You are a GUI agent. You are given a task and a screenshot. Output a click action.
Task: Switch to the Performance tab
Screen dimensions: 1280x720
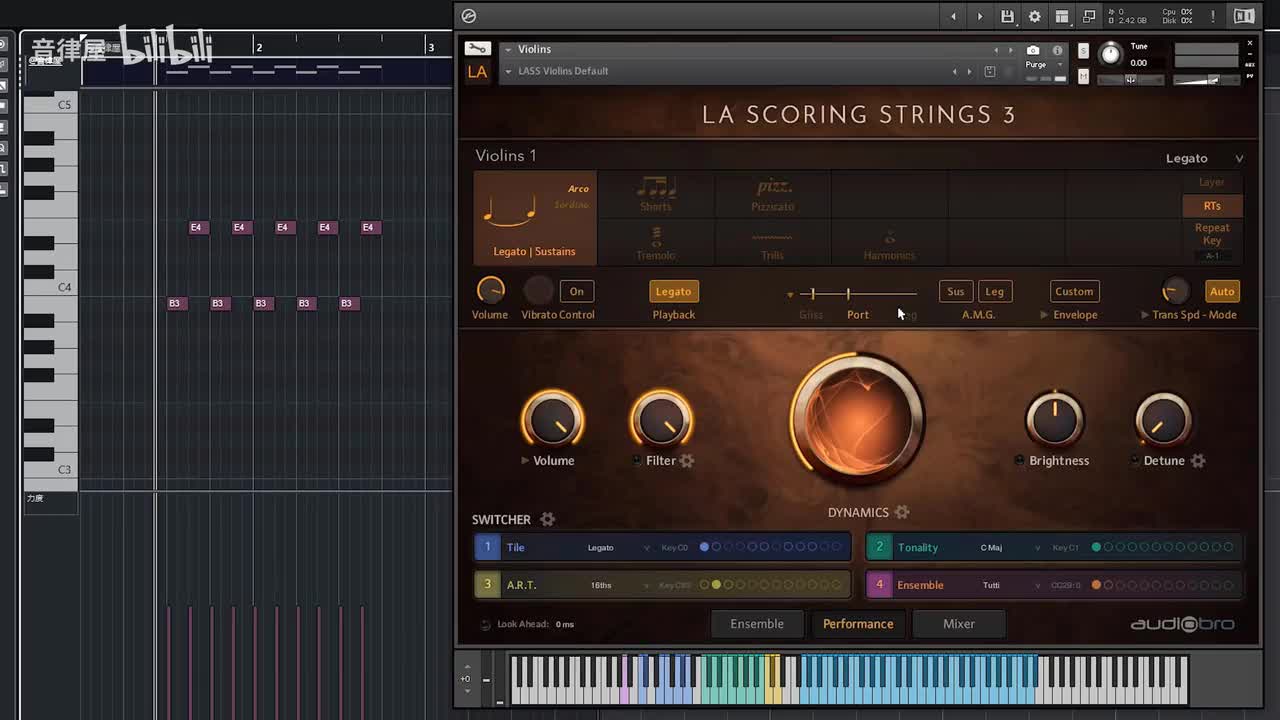pos(858,624)
